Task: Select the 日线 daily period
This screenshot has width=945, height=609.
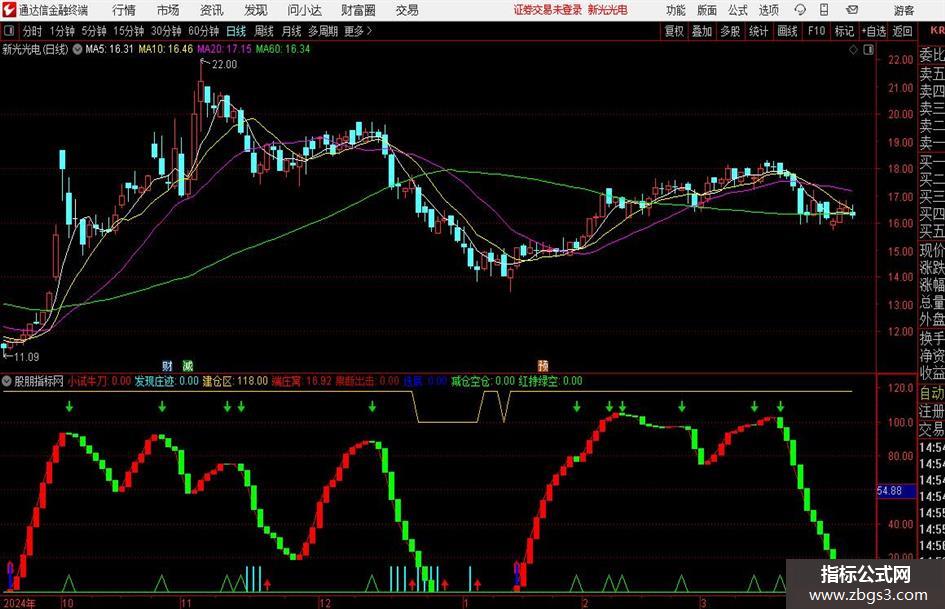Action: coord(236,31)
